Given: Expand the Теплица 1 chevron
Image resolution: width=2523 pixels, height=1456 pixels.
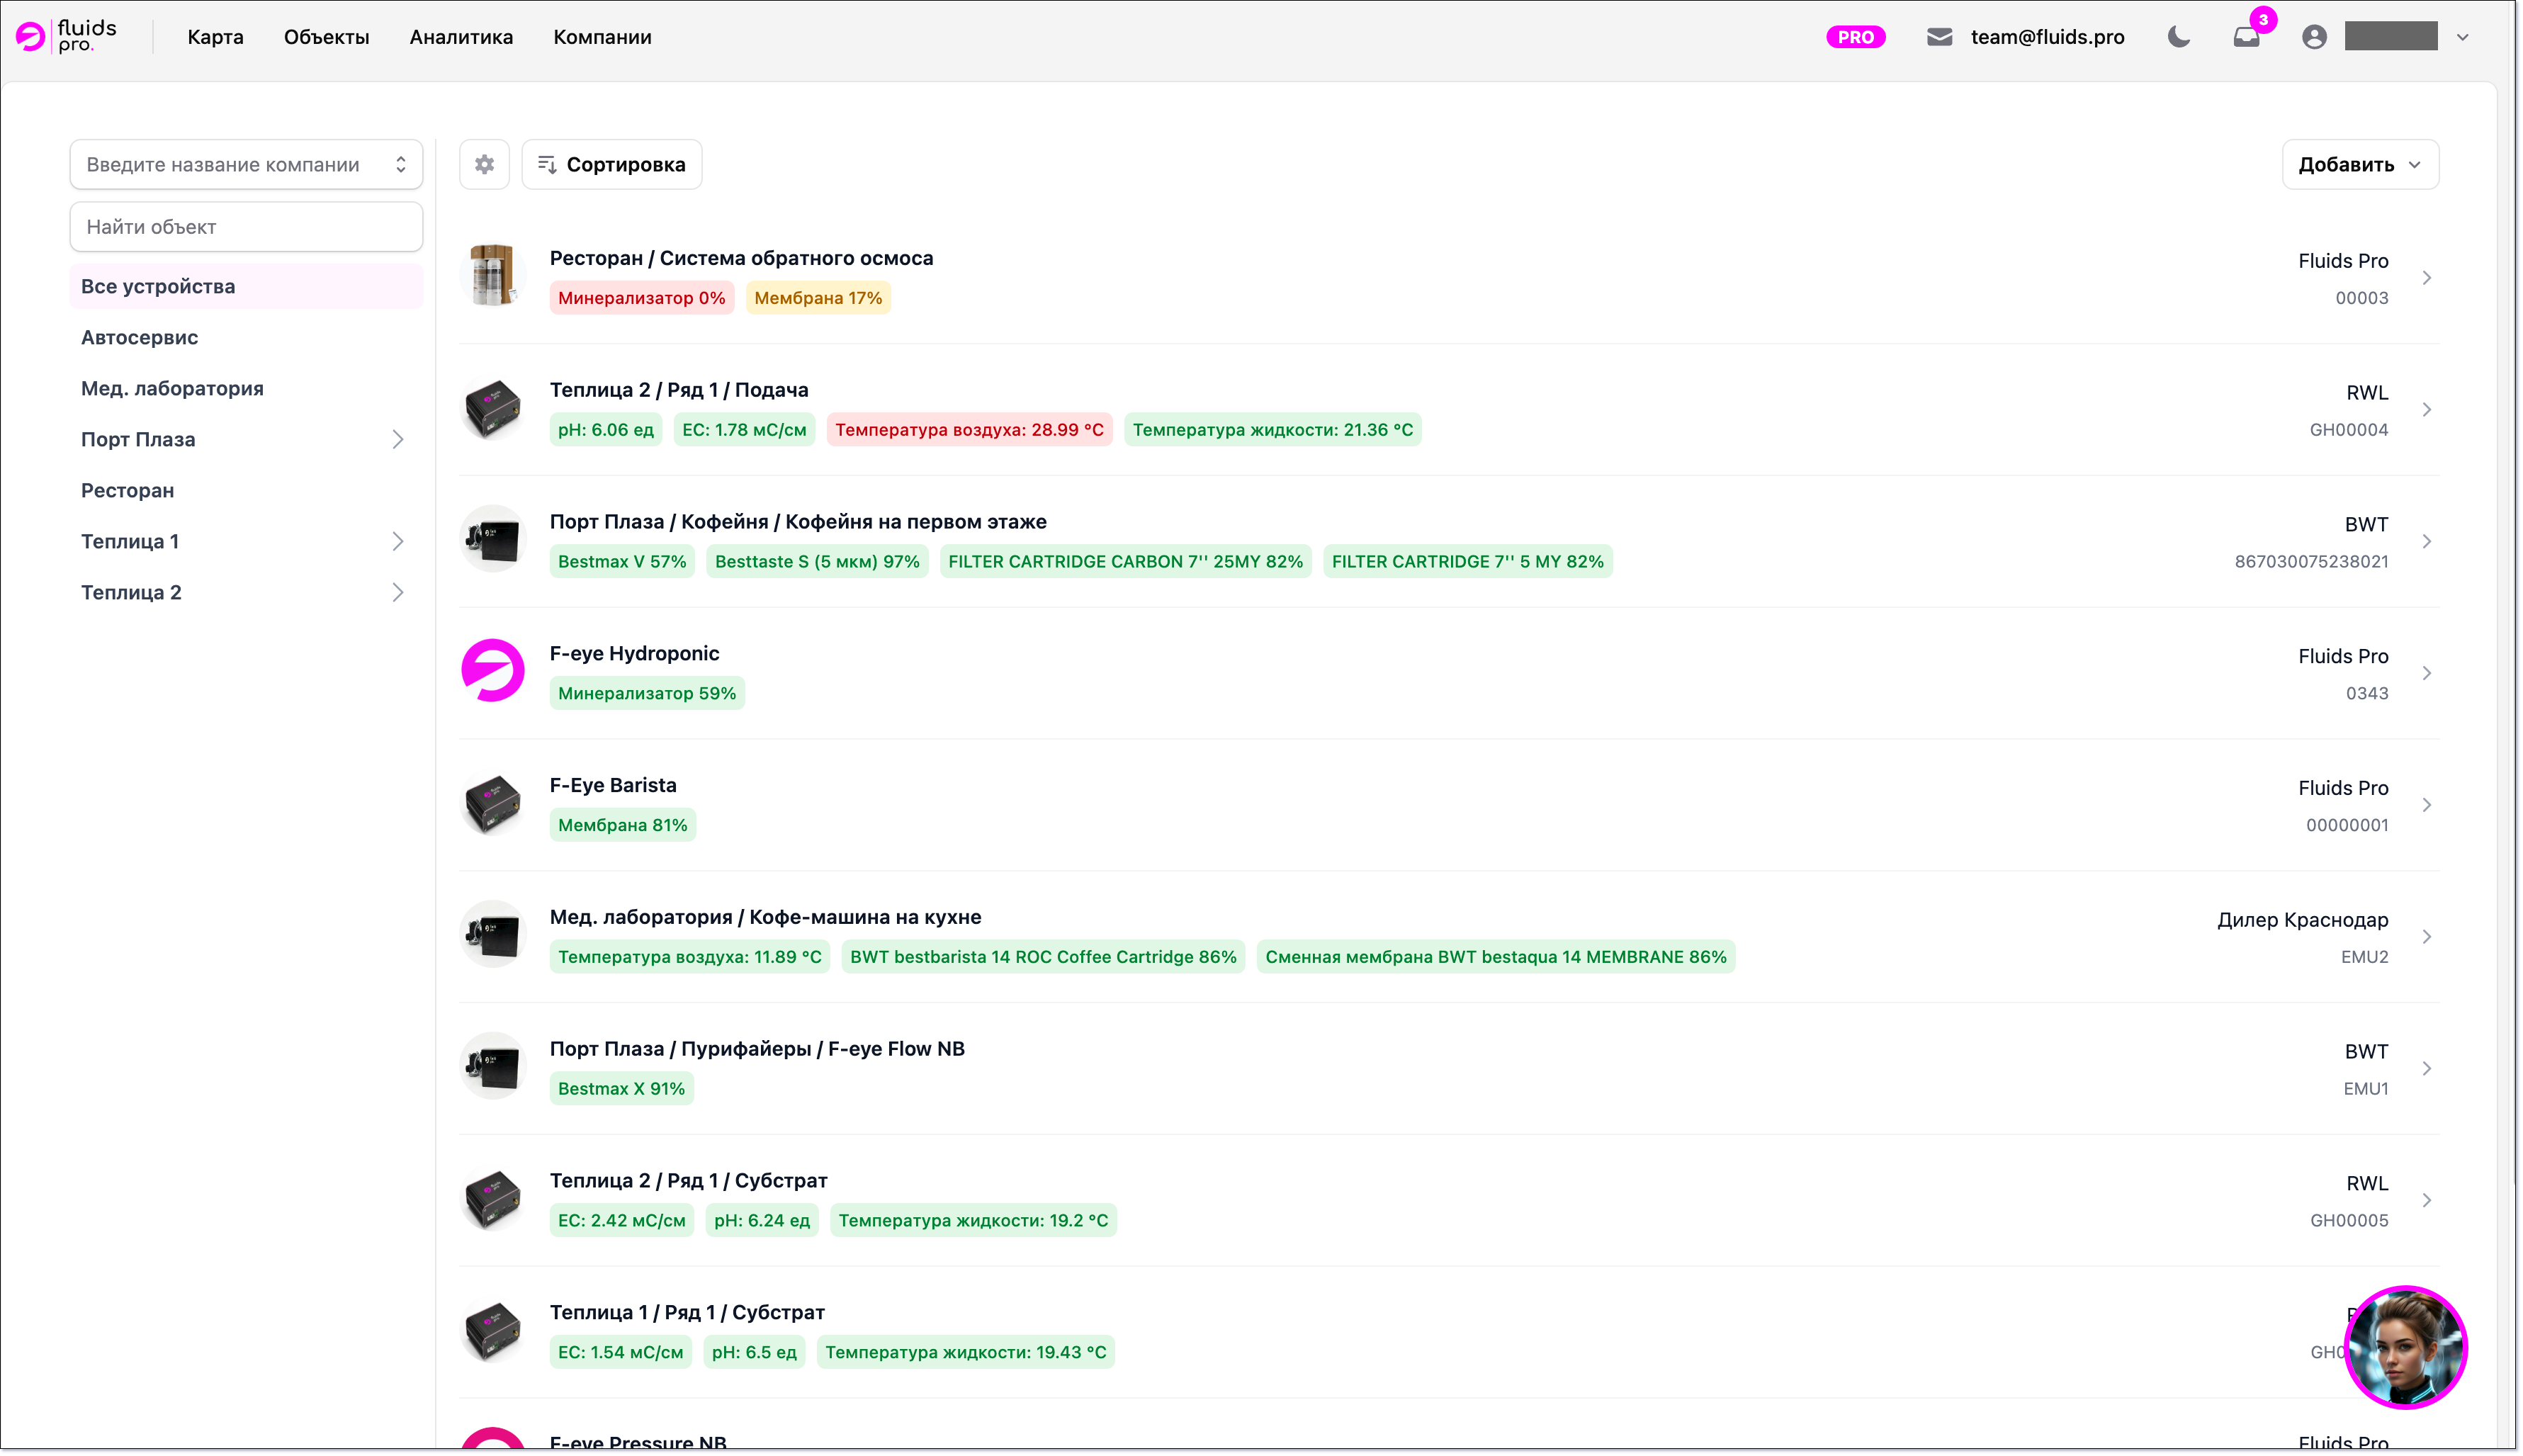Looking at the screenshot, I should pyautogui.click(x=398, y=541).
